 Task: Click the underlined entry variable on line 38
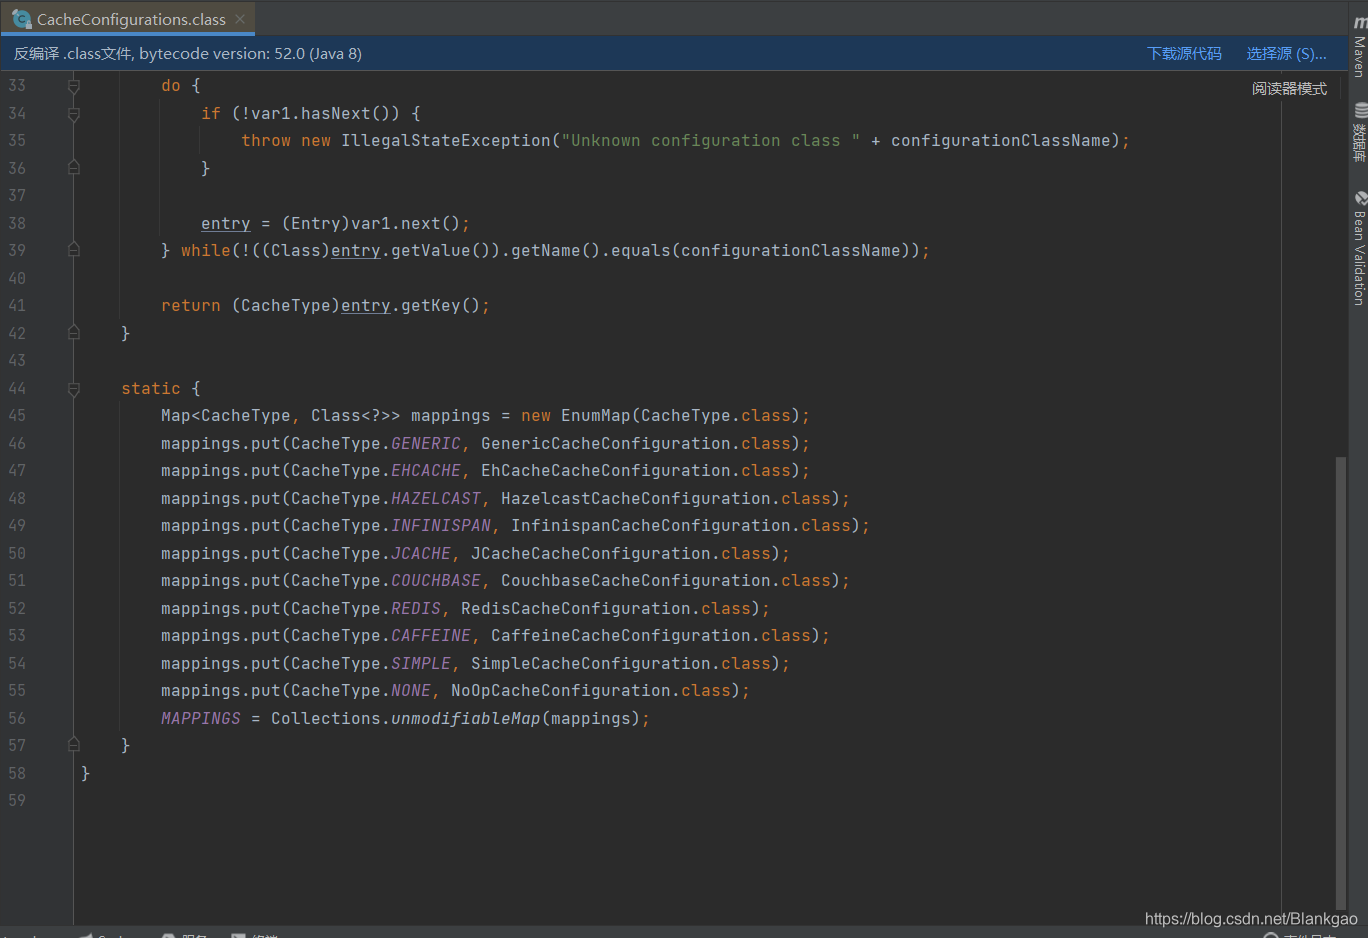tap(226, 224)
